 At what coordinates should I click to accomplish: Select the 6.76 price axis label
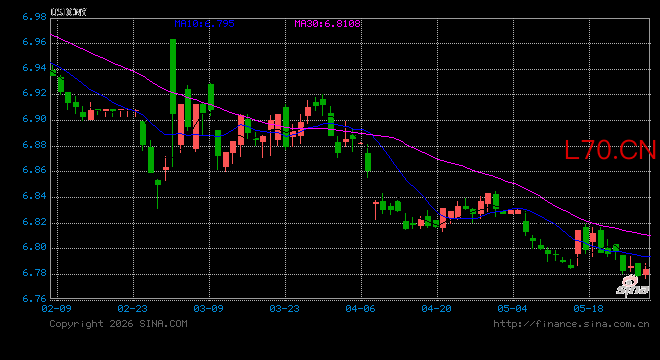click(x=34, y=299)
